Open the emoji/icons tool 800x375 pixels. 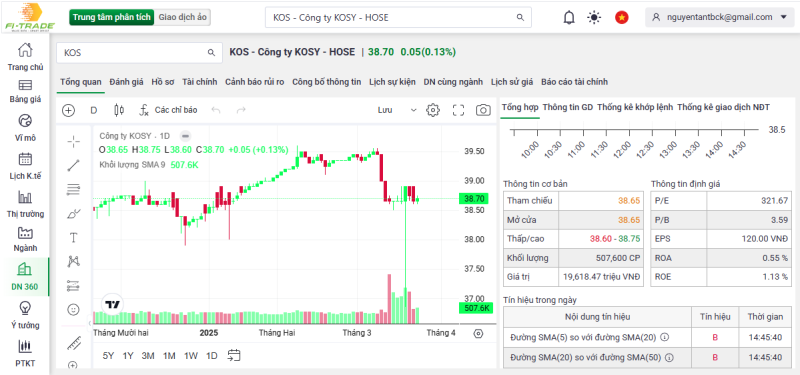[x=74, y=310]
